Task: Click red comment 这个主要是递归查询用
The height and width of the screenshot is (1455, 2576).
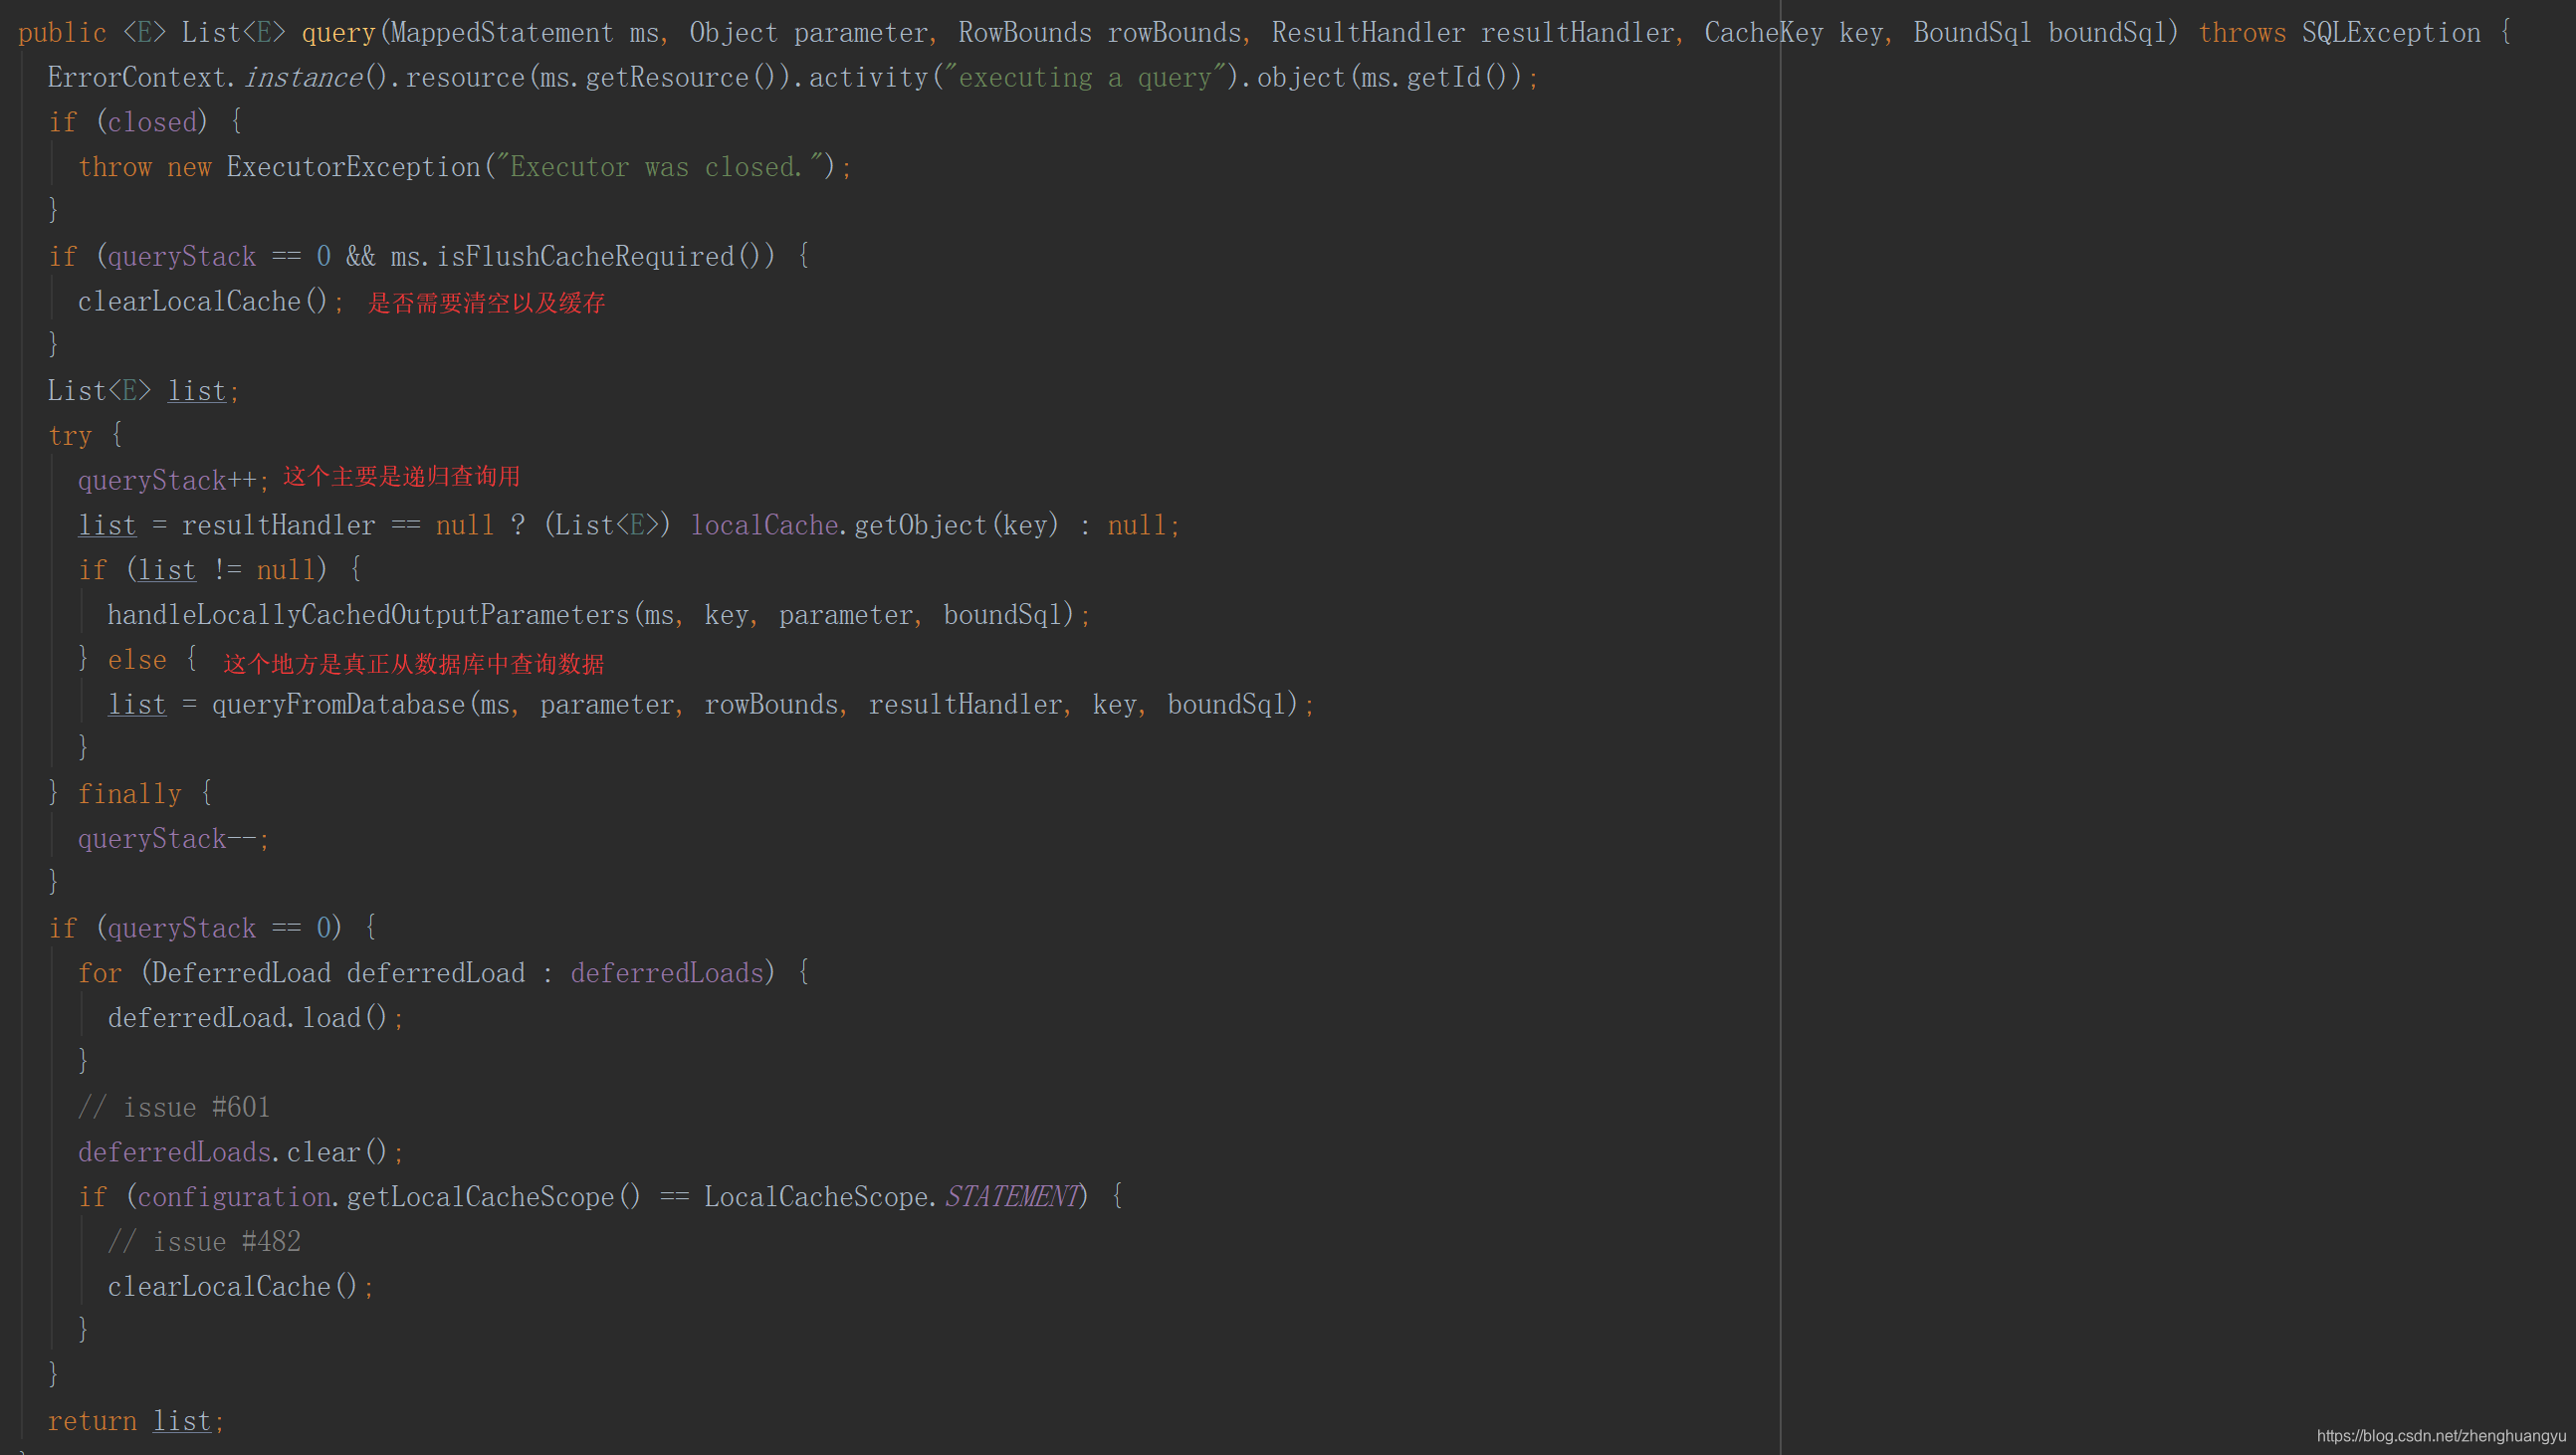Action: tap(401, 477)
